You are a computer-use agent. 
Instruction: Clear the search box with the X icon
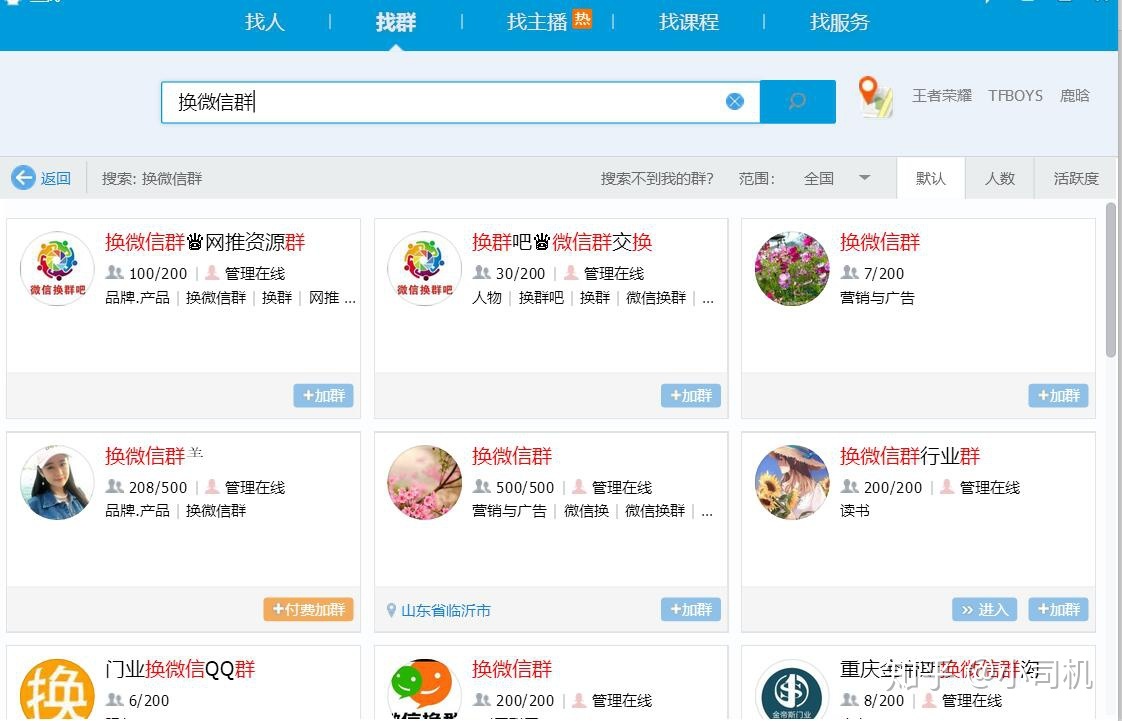pos(735,102)
